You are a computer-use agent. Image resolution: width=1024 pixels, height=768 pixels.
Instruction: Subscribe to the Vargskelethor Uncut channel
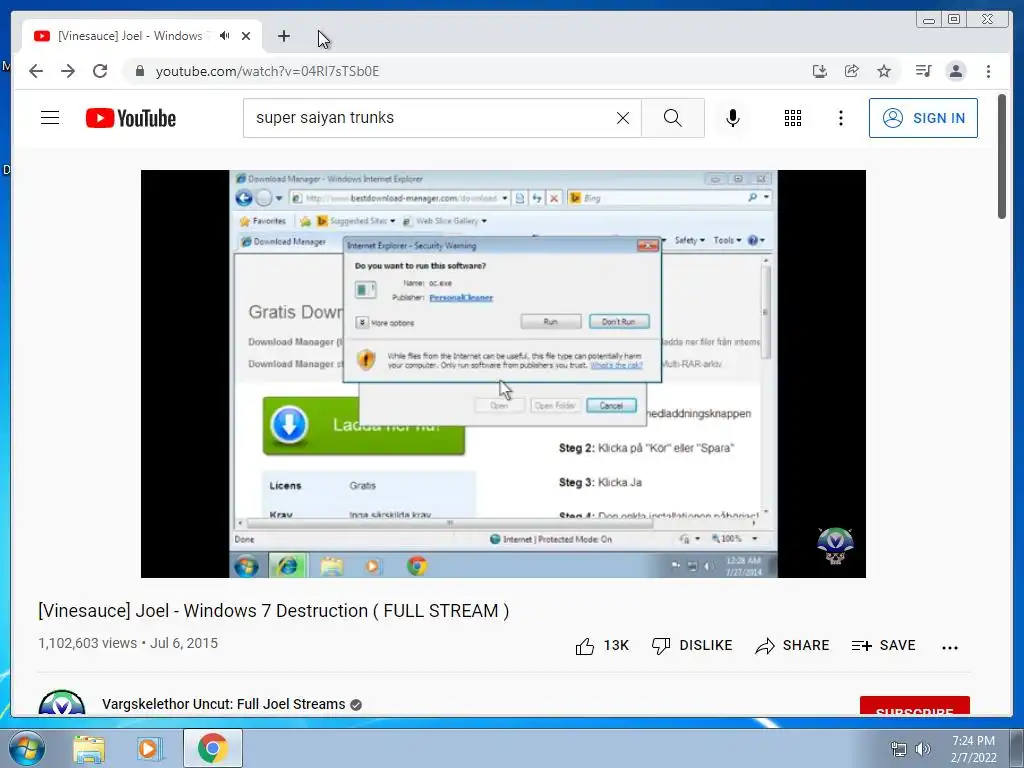pos(914,706)
